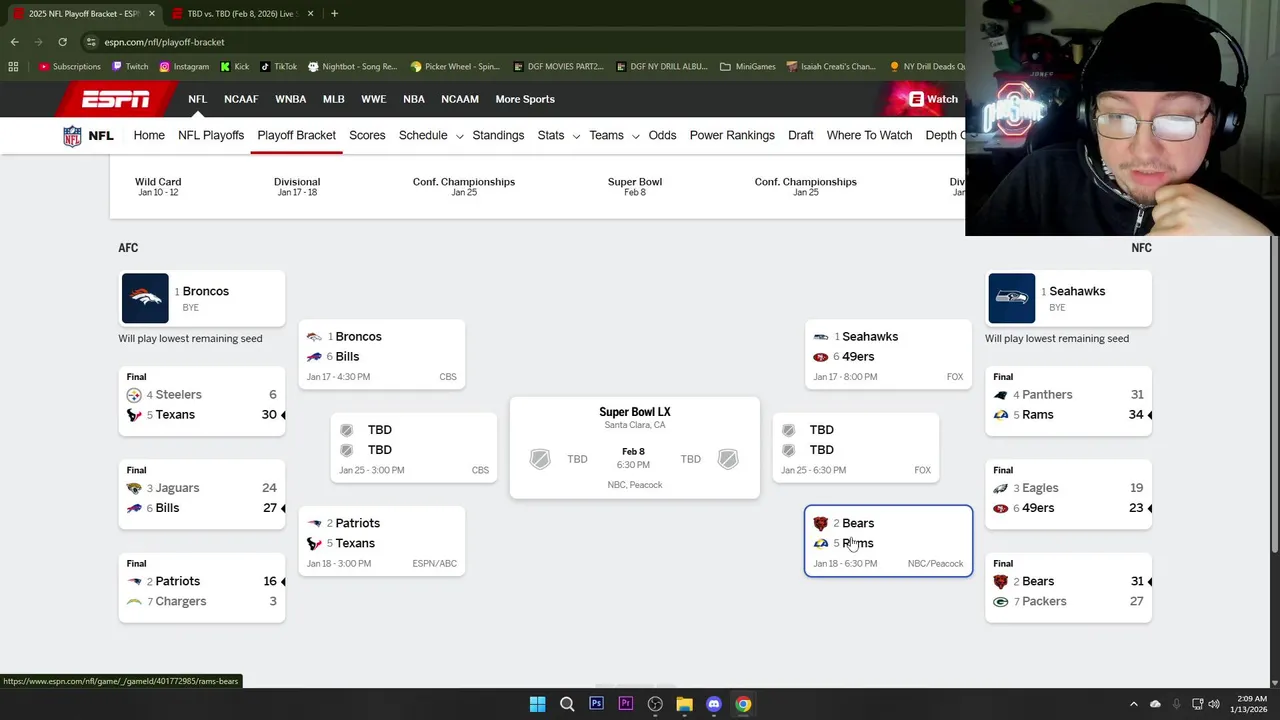Open the NFL Playoffs link
This screenshot has width=1280, height=720.
[x=211, y=135]
